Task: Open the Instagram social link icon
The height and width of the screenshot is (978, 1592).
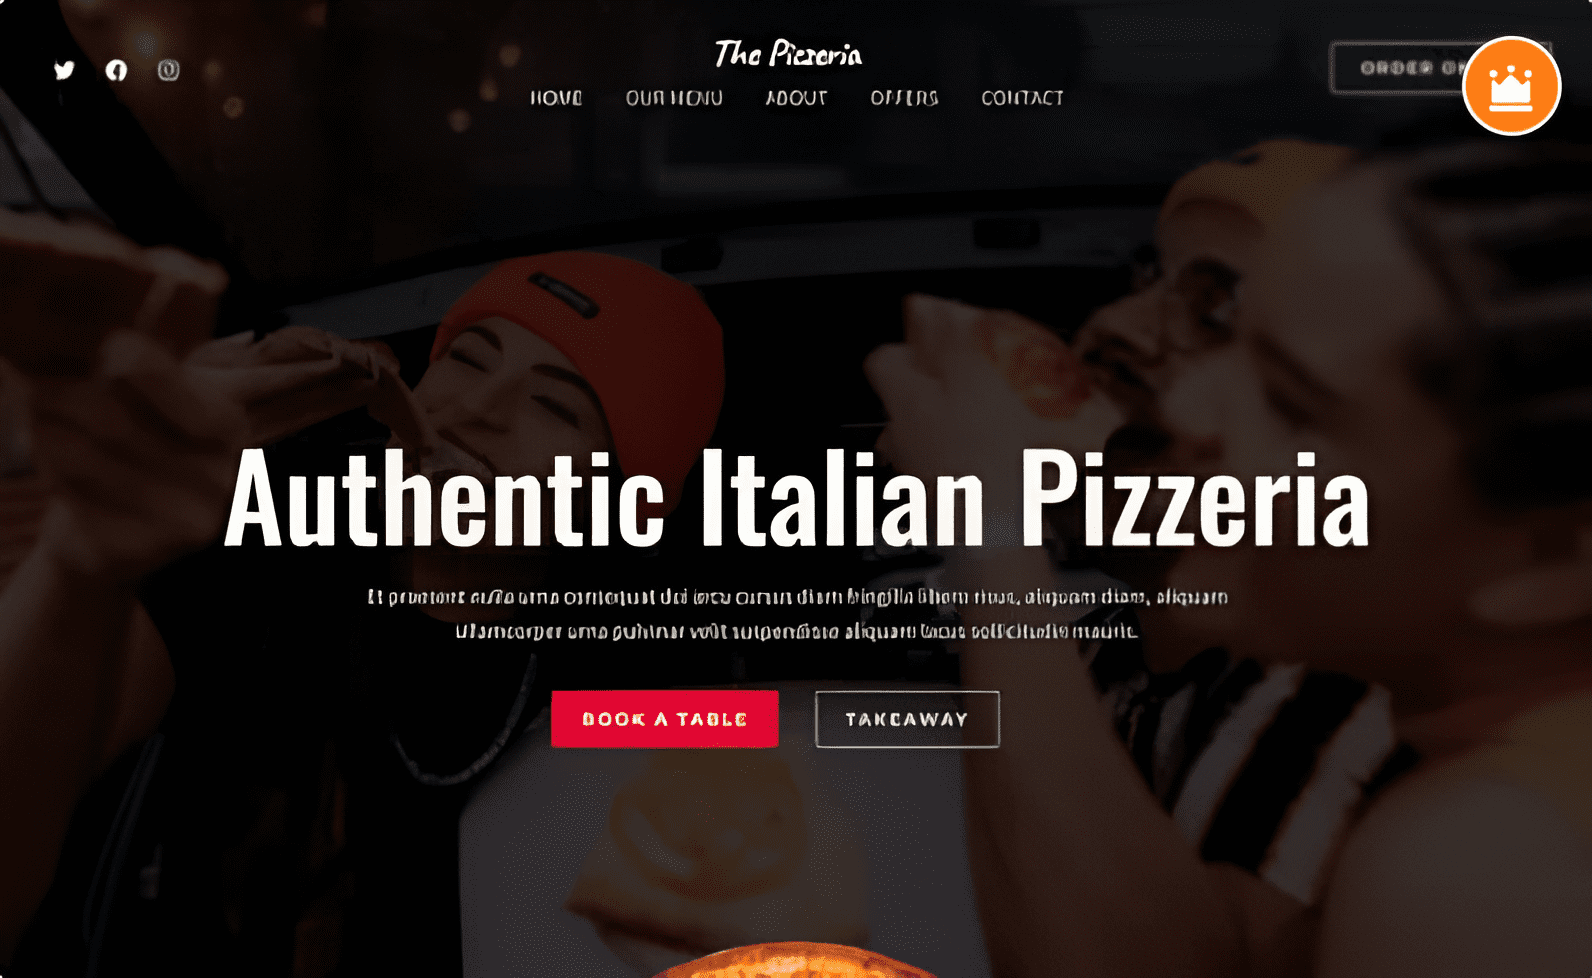Action: (x=168, y=70)
